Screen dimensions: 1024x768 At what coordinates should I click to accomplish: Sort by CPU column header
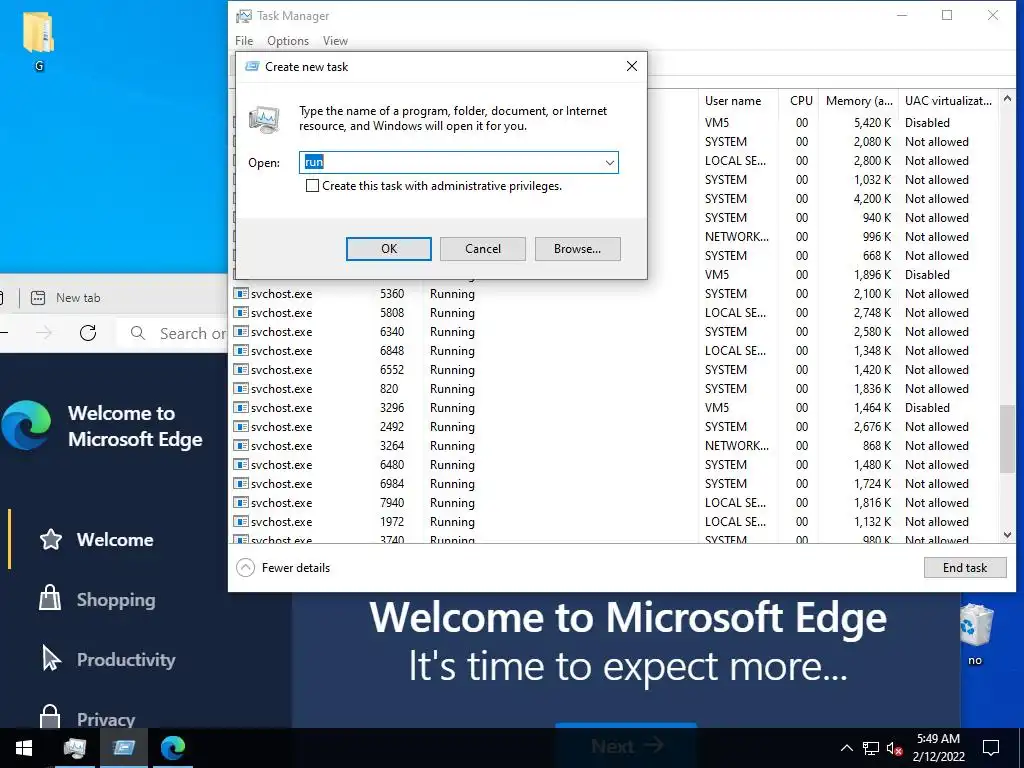797,101
